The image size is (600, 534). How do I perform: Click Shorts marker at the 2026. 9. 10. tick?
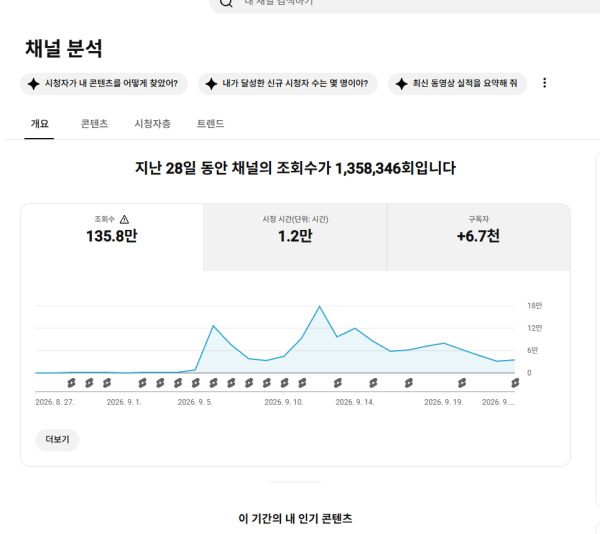click(284, 383)
